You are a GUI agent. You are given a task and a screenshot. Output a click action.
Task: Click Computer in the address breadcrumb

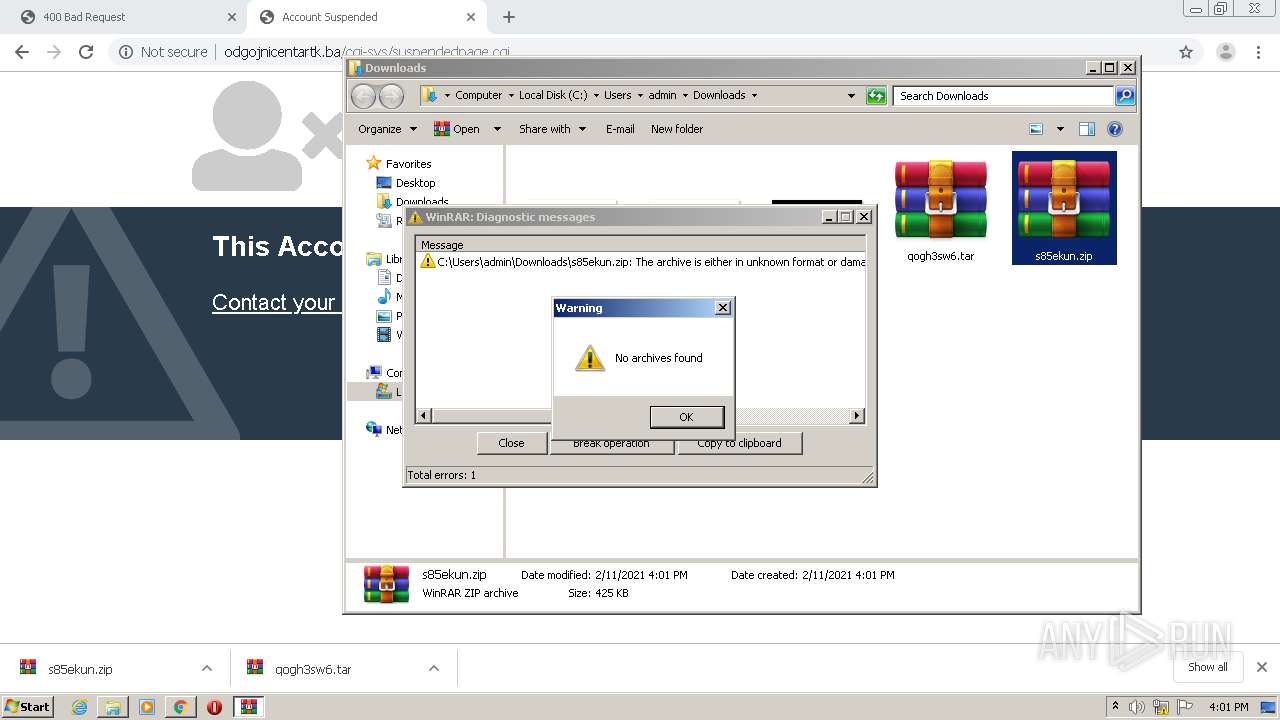pyautogui.click(x=478, y=96)
